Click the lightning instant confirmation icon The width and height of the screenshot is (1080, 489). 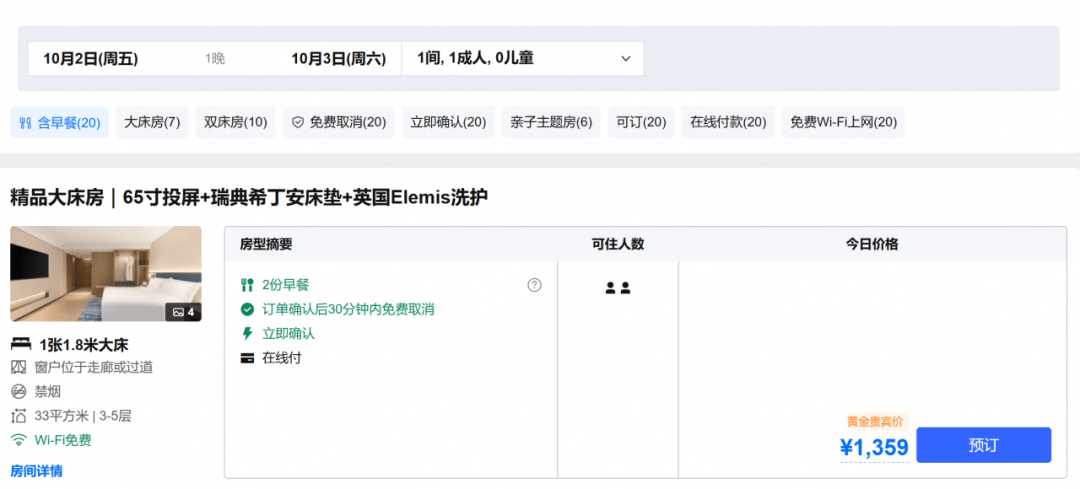click(247, 334)
